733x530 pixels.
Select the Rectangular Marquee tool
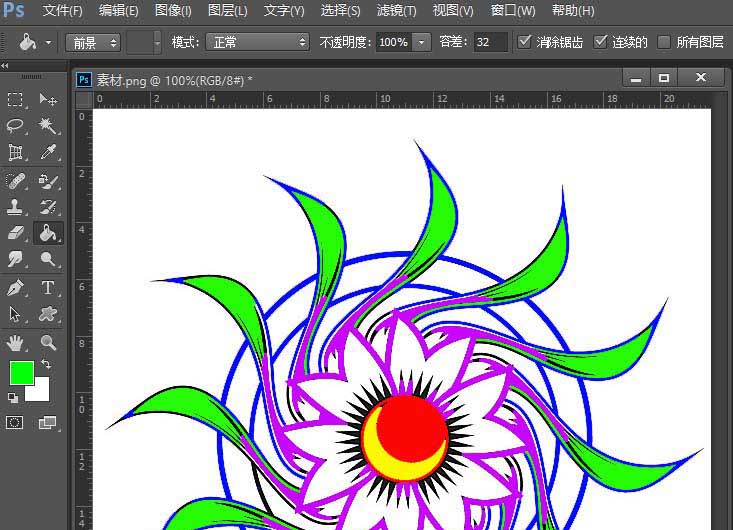coord(16,99)
